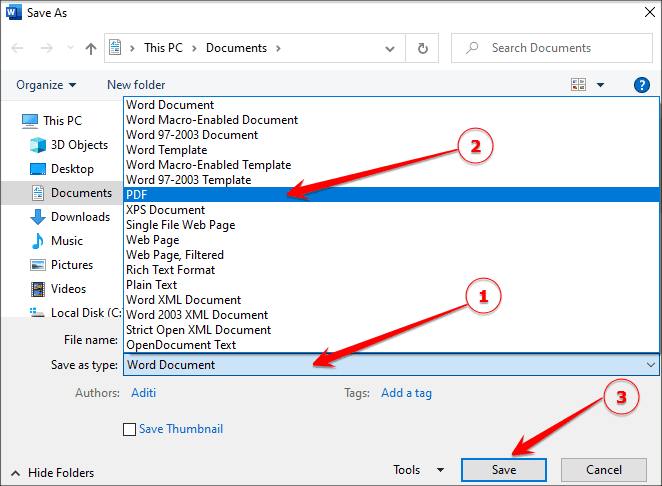Pick Plain Text from type list
Image resolution: width=662 pixels, height=486 pixels.
[152, 285]
